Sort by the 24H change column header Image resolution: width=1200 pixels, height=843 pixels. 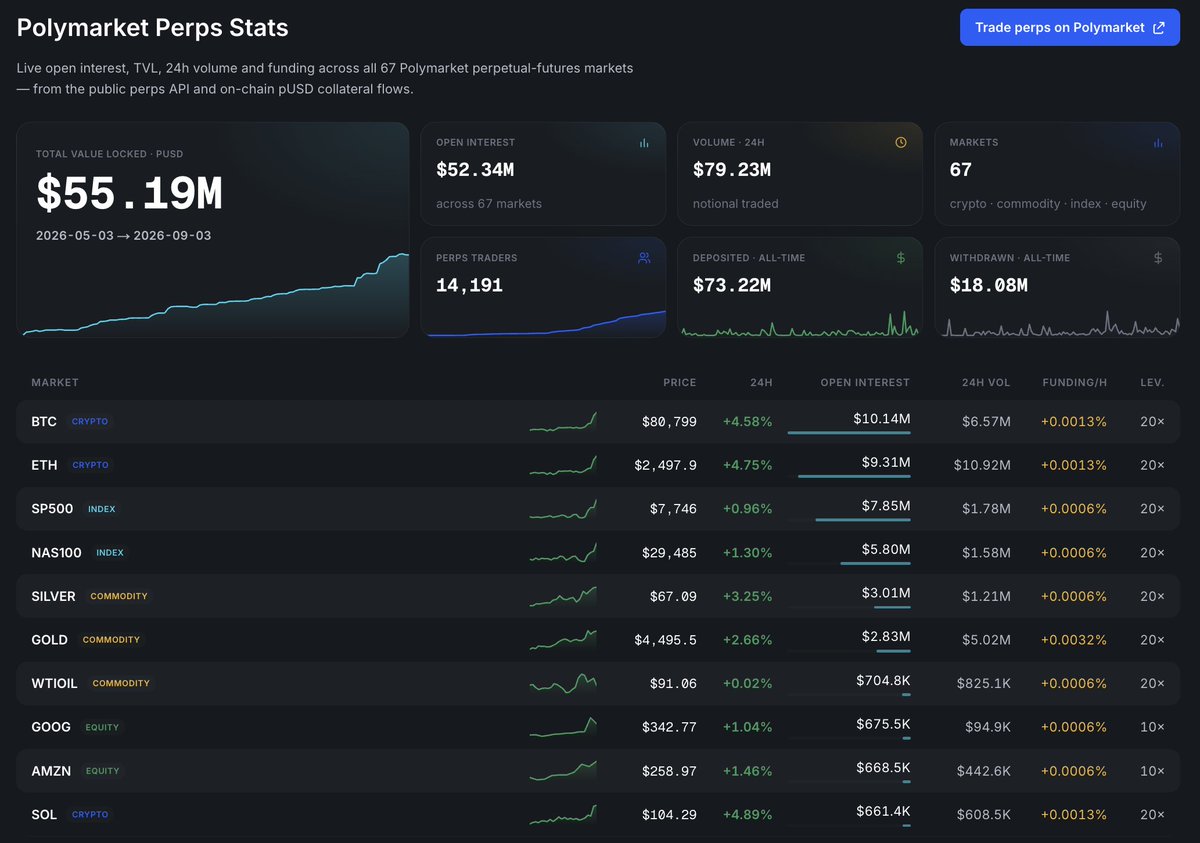[x=763, y=383]
